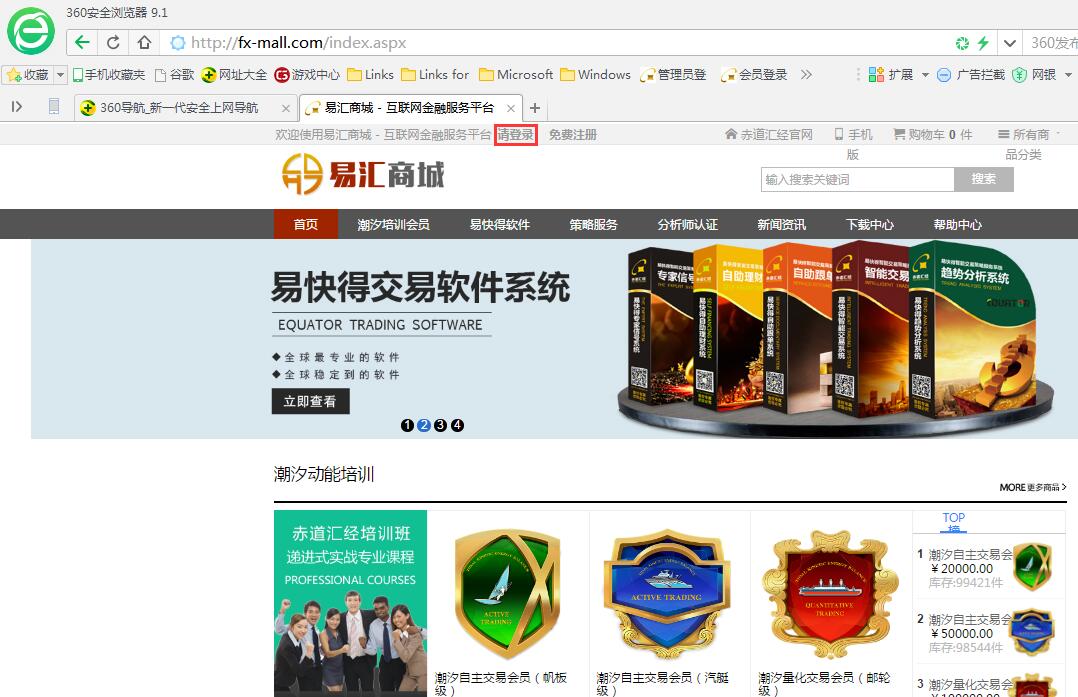Click the MORE 更多商品 link
1078x697 pixels.
[1033, 487]
